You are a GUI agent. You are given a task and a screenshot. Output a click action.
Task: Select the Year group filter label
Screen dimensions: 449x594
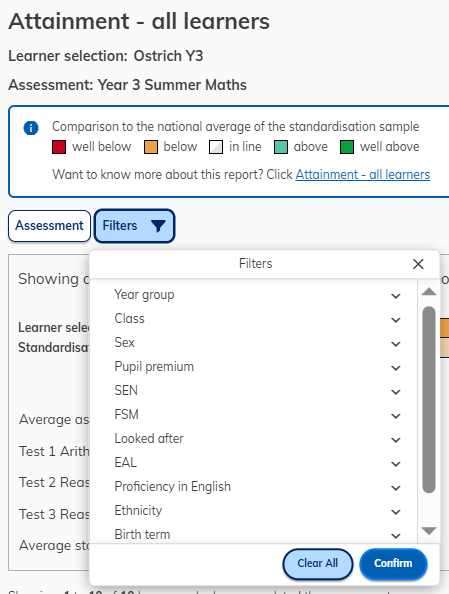(x=144, y=295)
